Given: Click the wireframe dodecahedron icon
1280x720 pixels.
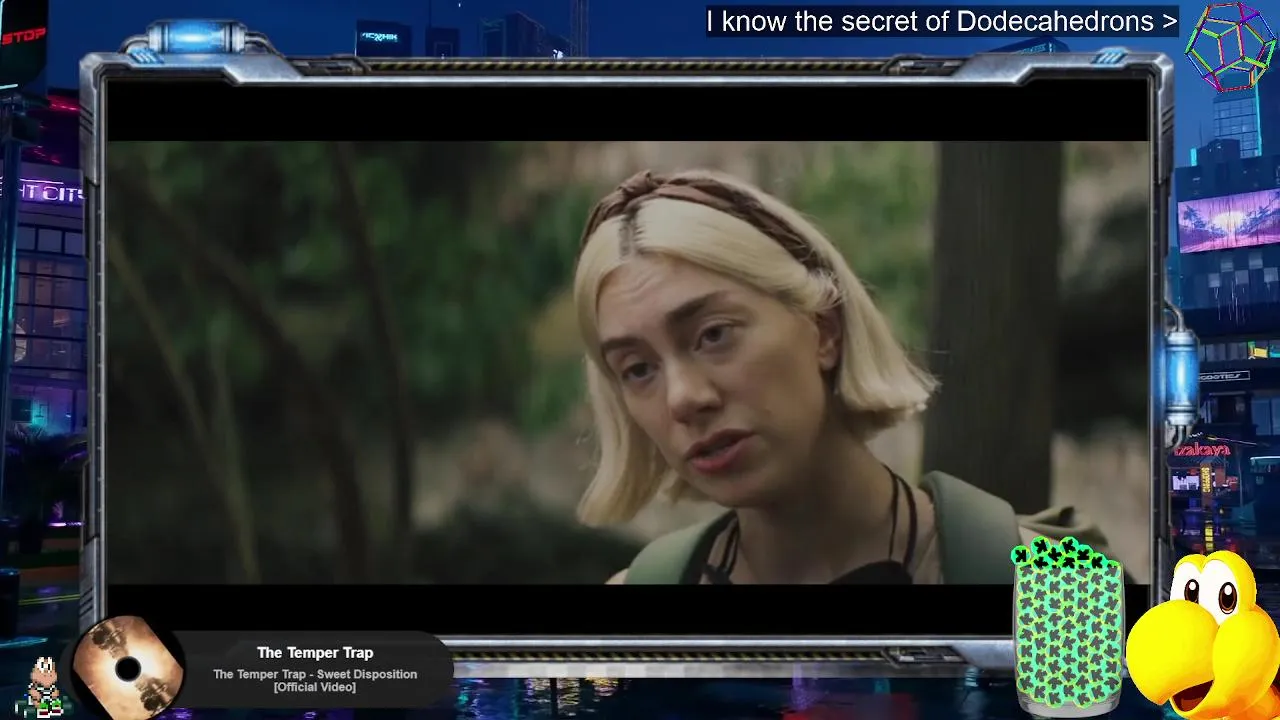Looking at the screenshot, I should 1230,47.
